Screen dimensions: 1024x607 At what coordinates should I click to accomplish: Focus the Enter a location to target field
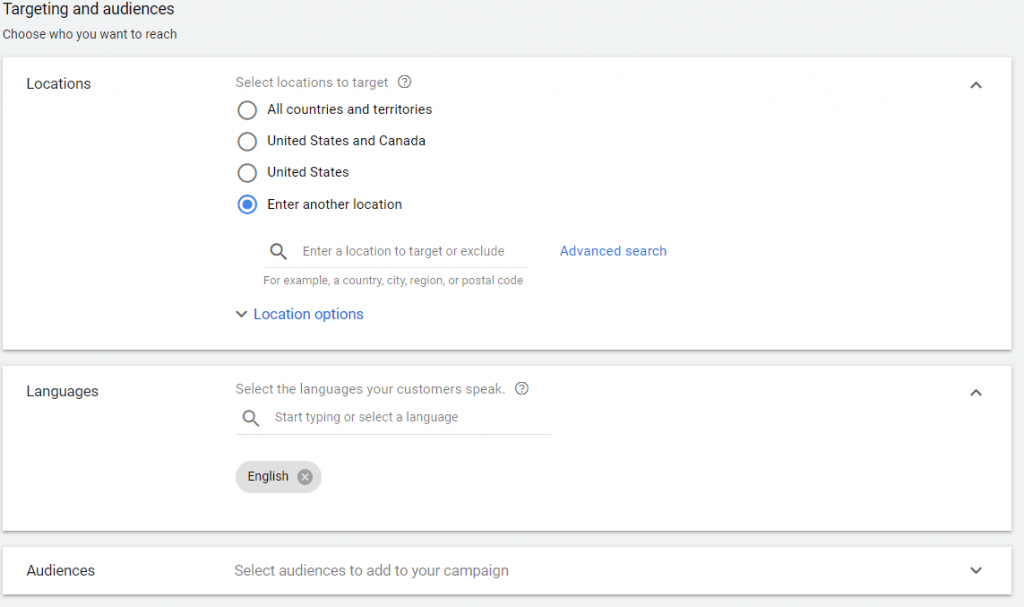(410, 252)
